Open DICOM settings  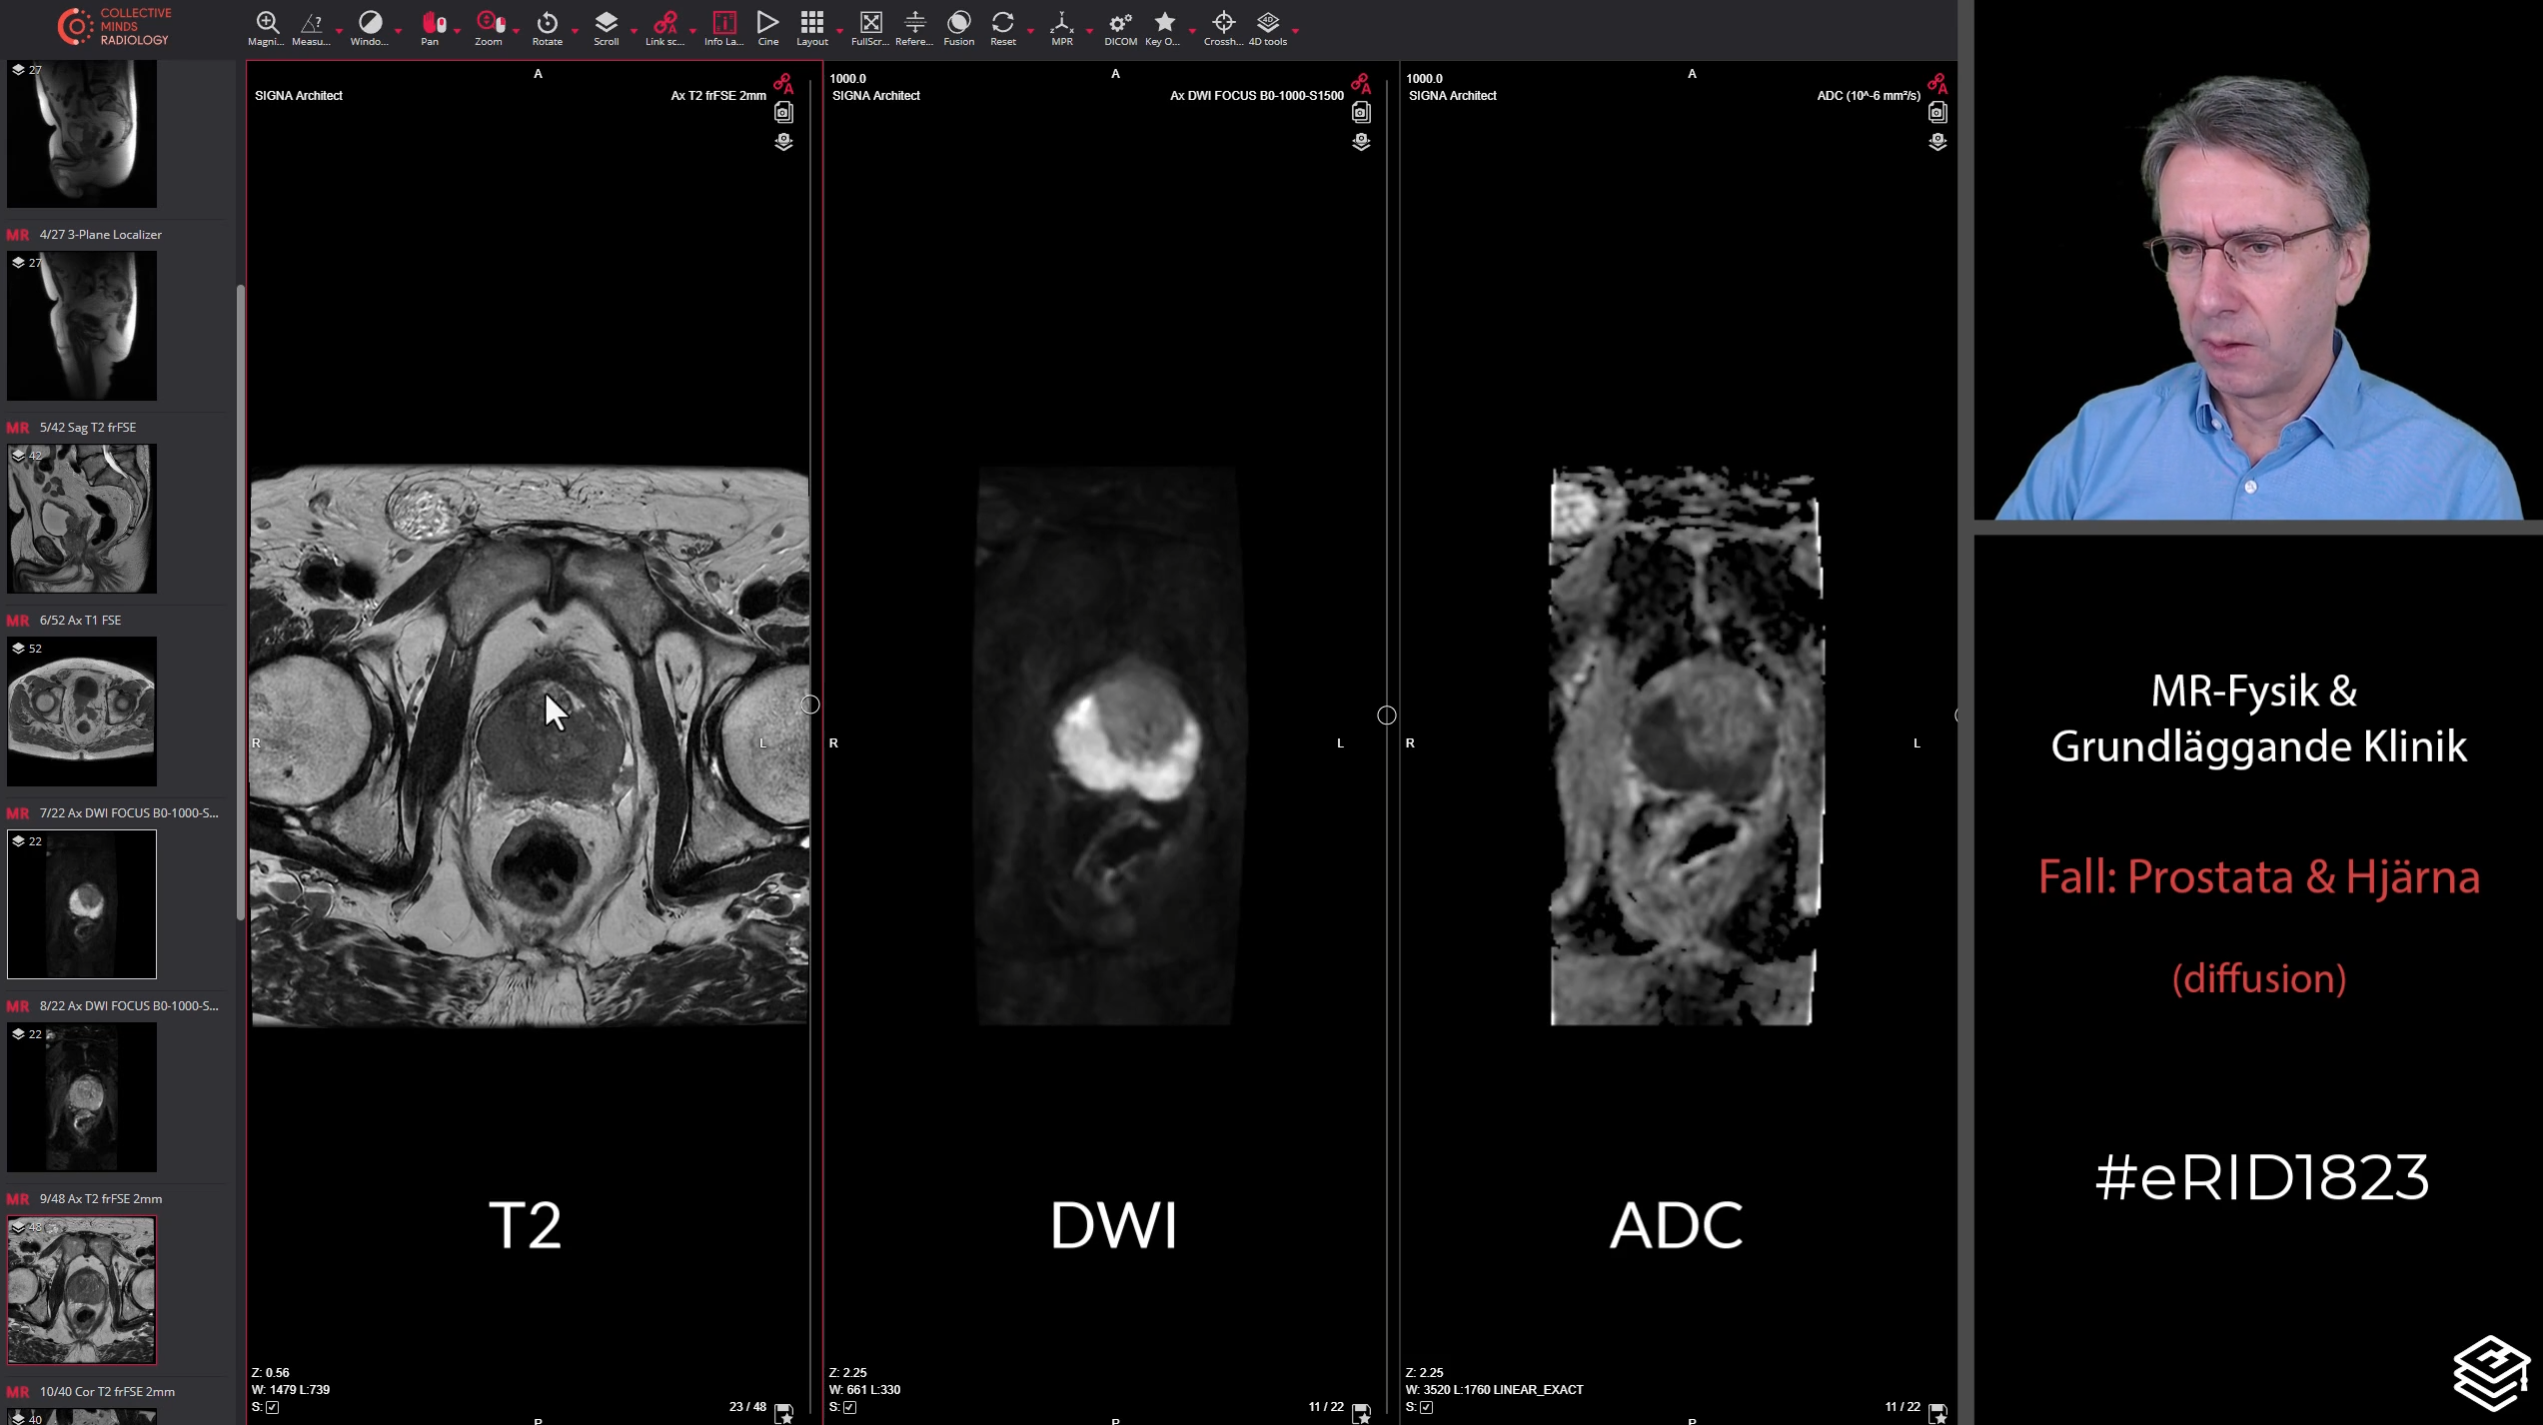pos(1120,28)
